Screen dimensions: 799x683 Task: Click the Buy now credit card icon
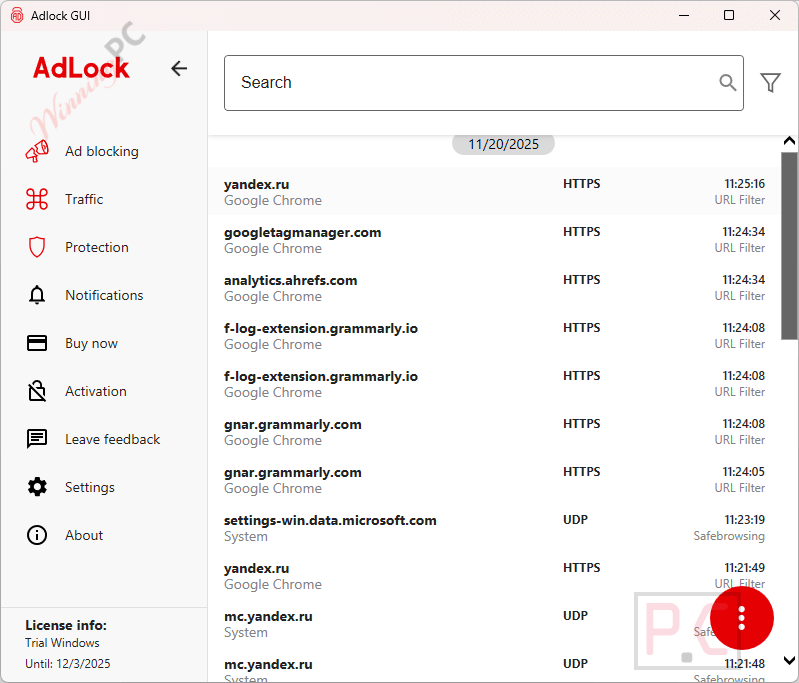click(37, 343)
